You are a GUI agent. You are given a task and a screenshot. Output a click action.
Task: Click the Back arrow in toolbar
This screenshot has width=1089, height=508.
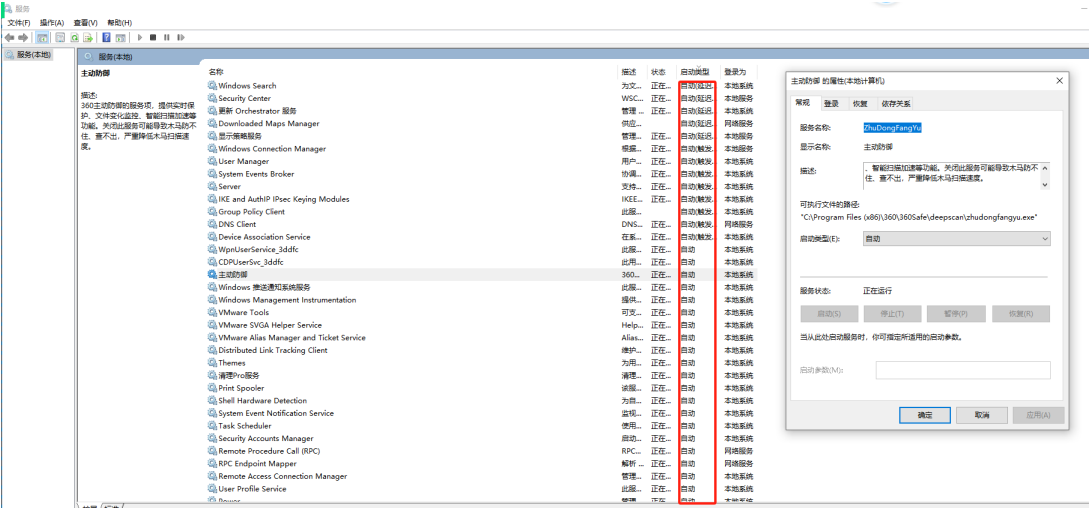pyautogui.click(x=10, y=38)
